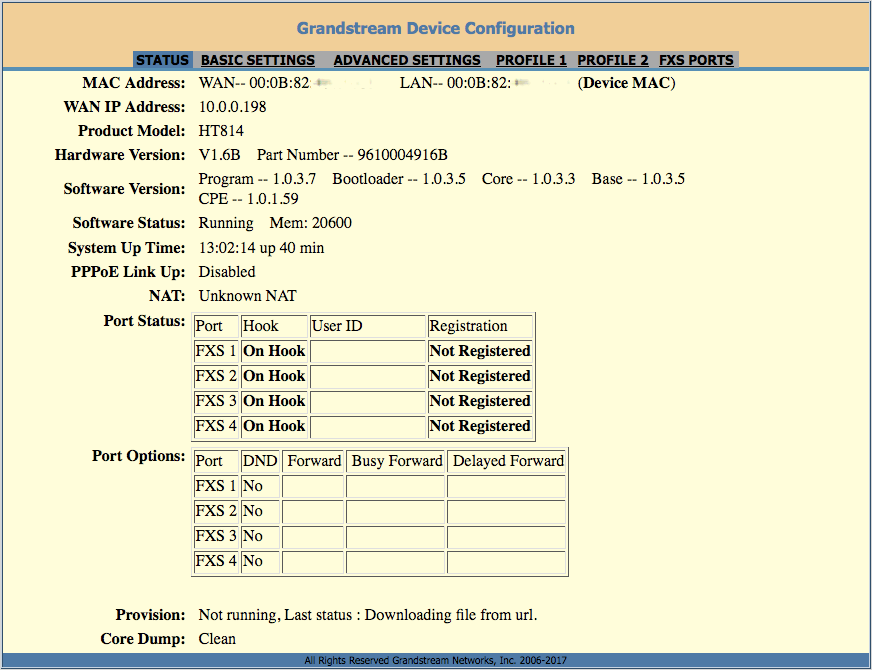Click the Hook column header
The width and height of the screenshot is (872, 670).
pos(274,326)
